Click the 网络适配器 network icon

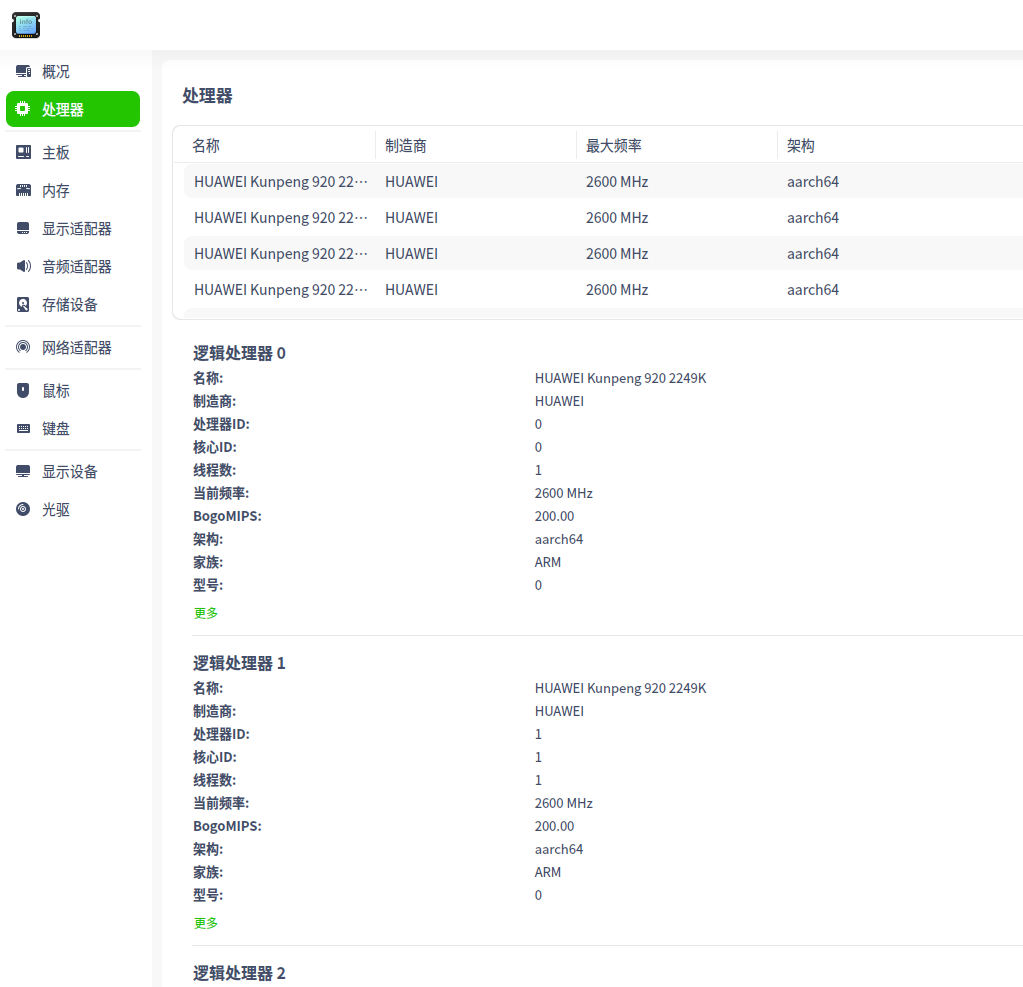[23, 347]
